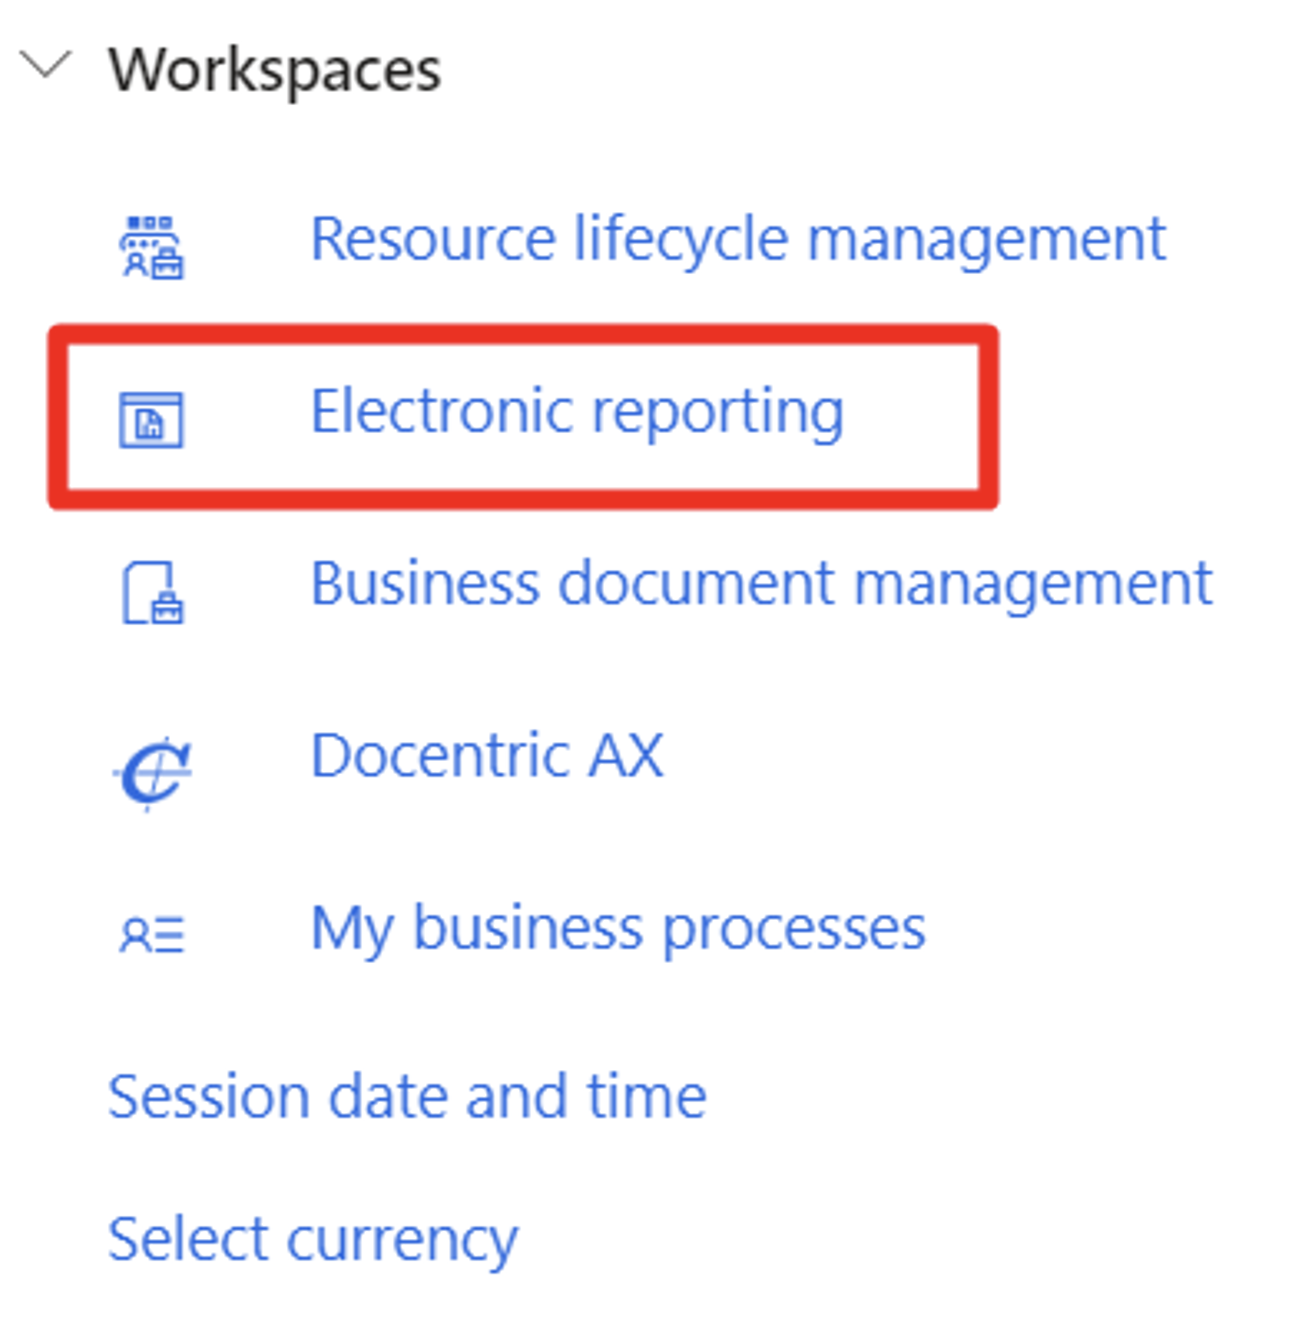Click the Electronic reporting document icon
Screen dimensions: 1306x1338
click(x=151, y=420)
